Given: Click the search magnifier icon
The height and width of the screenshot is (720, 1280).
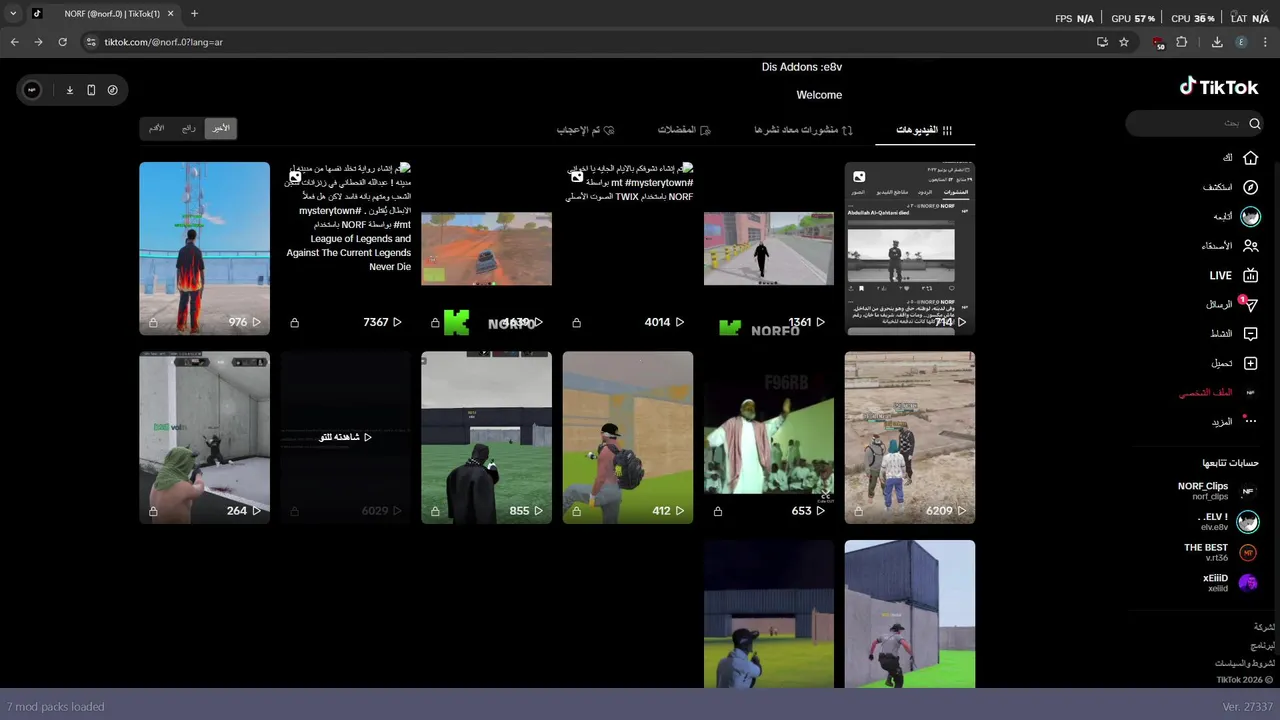Looking at the screenshot, I should point(1255,123).
